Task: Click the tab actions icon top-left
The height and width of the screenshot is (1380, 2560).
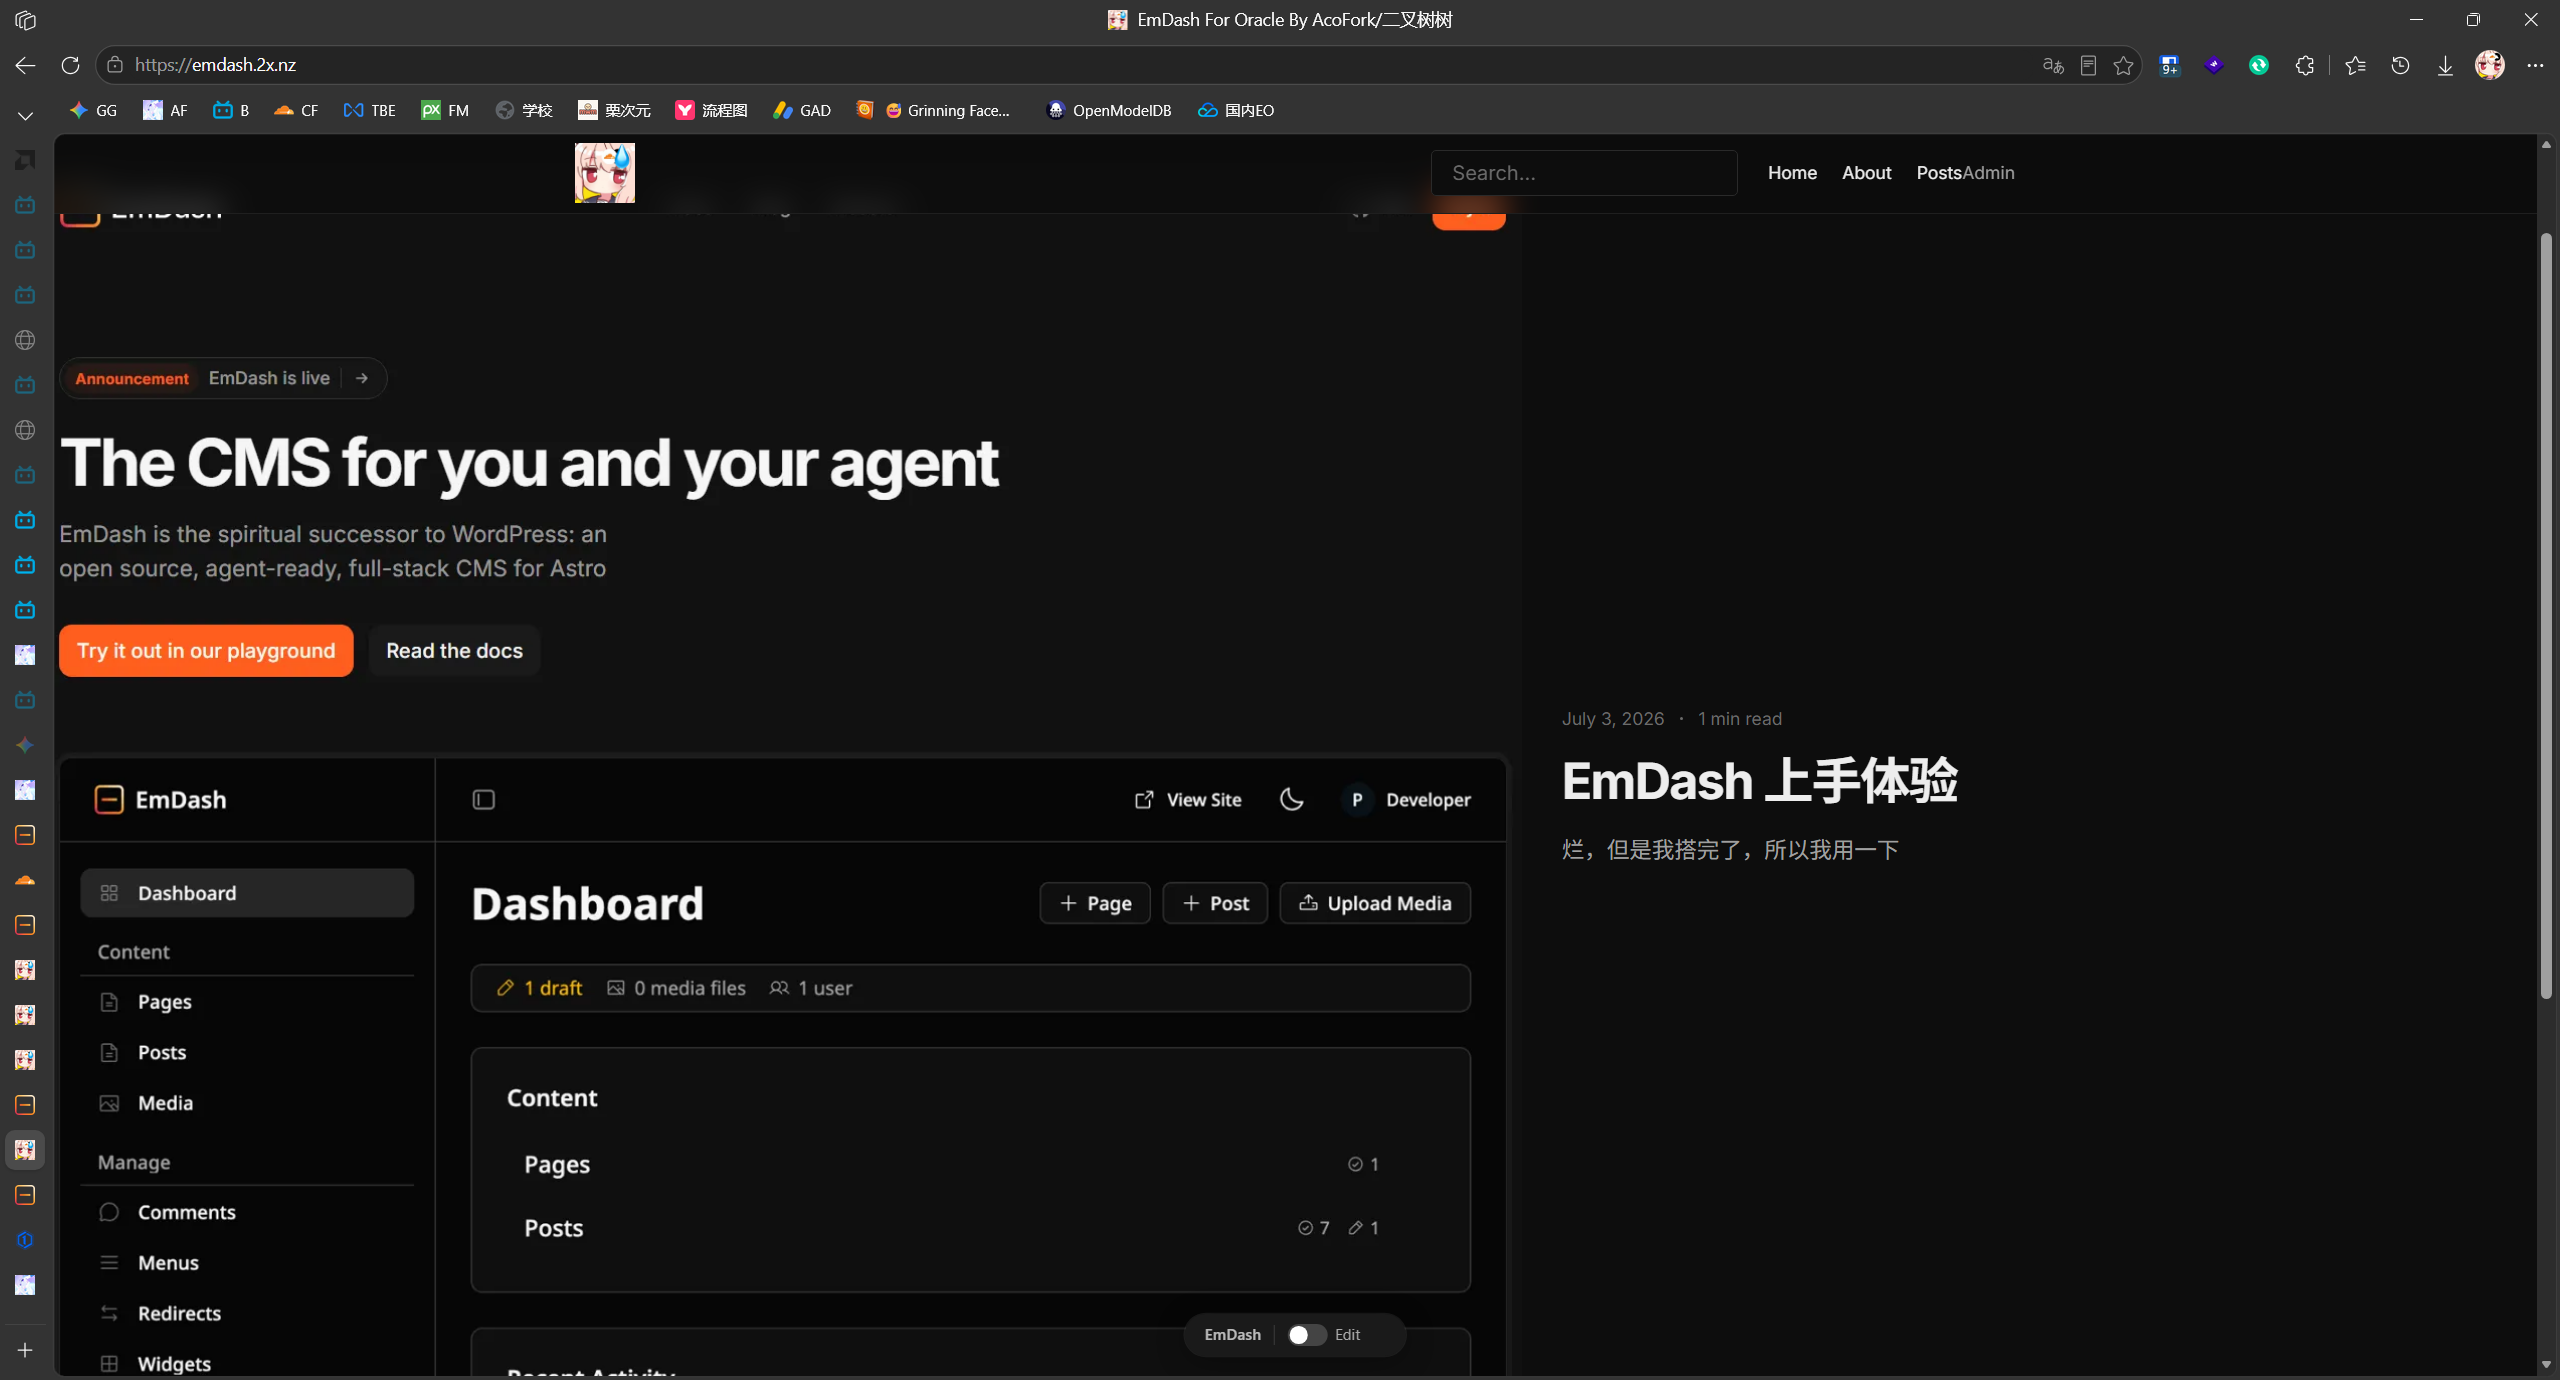Action: [25, 20]
